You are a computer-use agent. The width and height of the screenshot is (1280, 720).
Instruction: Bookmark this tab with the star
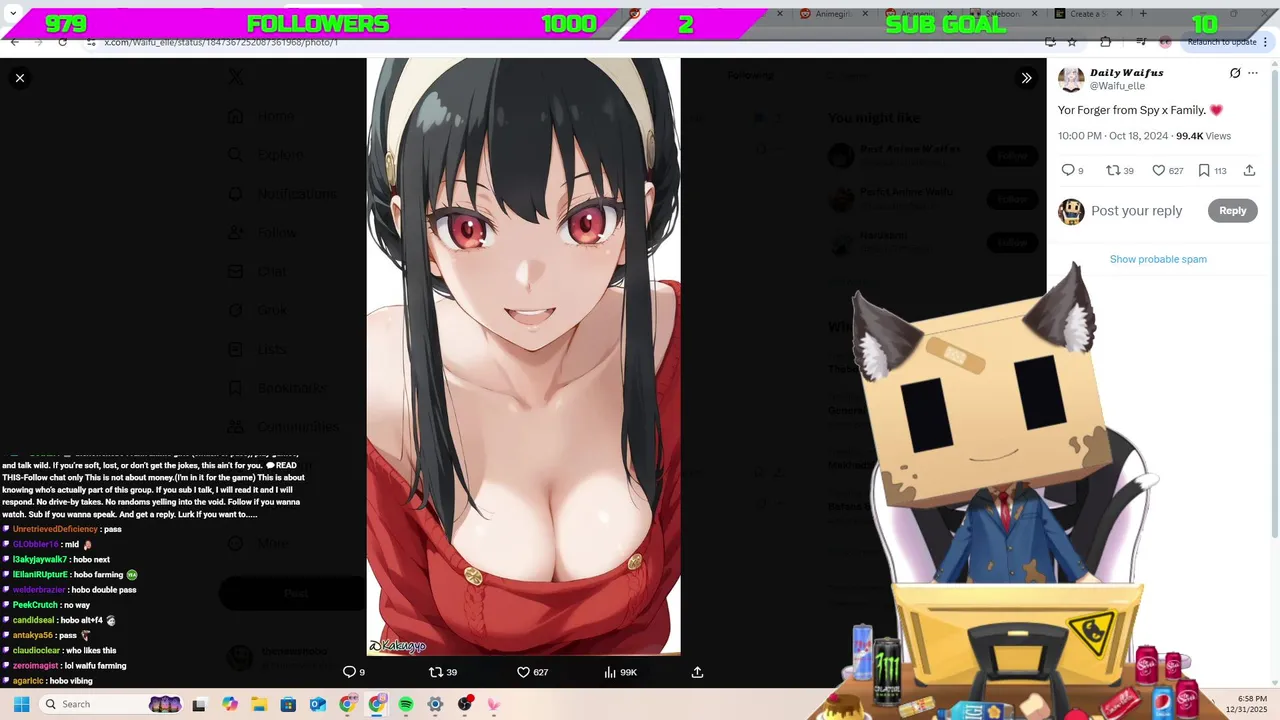click(1072, 42)
